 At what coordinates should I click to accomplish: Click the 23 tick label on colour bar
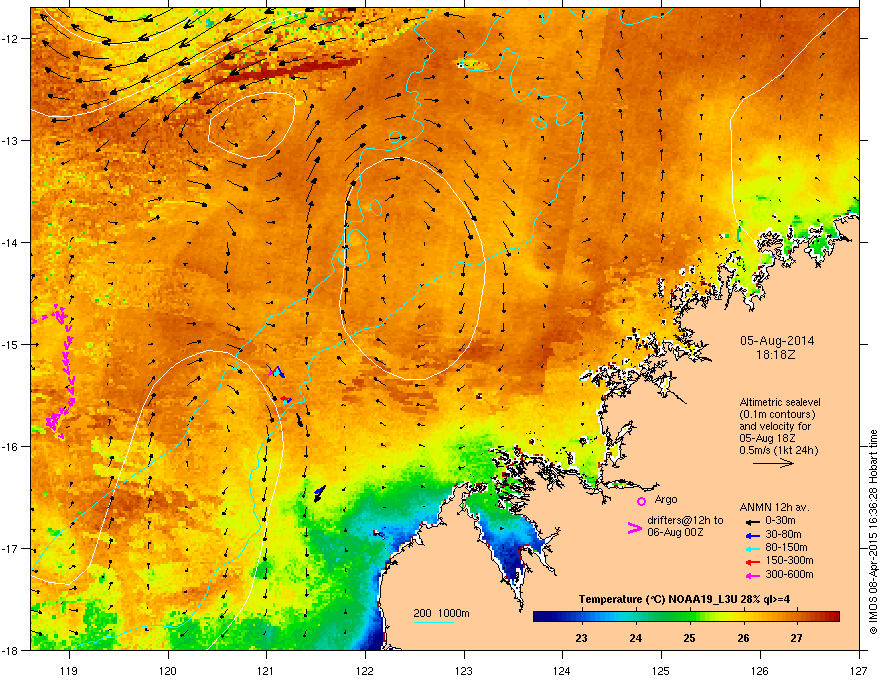[x=581, y=638]
